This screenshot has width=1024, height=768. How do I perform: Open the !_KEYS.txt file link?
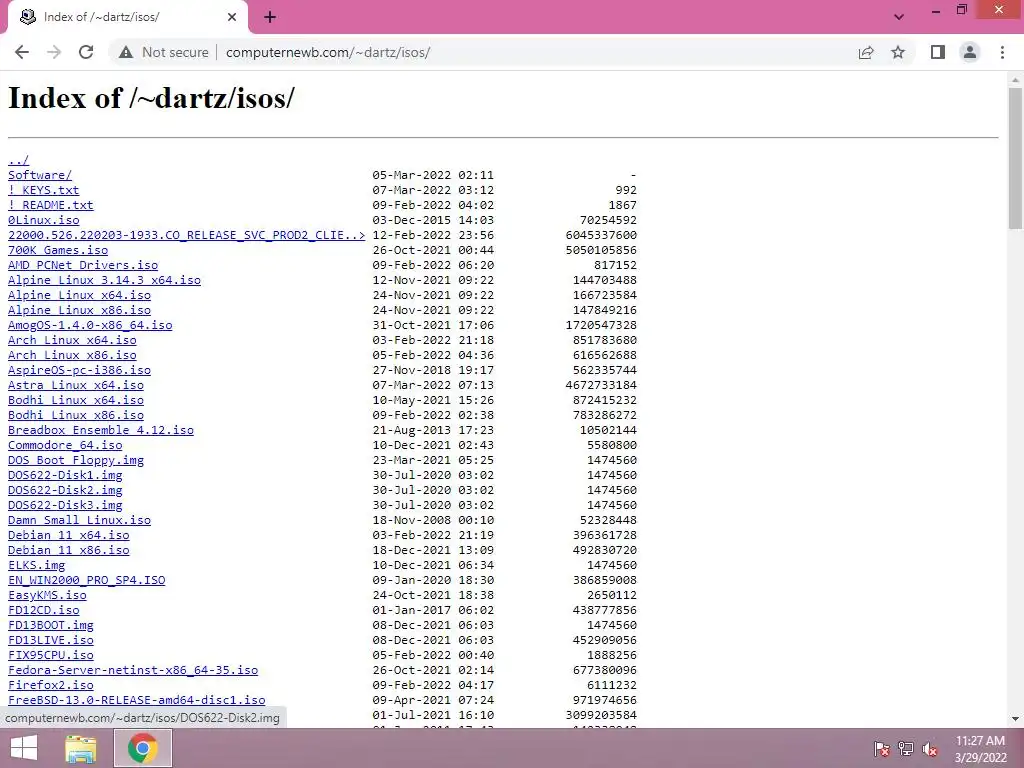coord(44,190)
